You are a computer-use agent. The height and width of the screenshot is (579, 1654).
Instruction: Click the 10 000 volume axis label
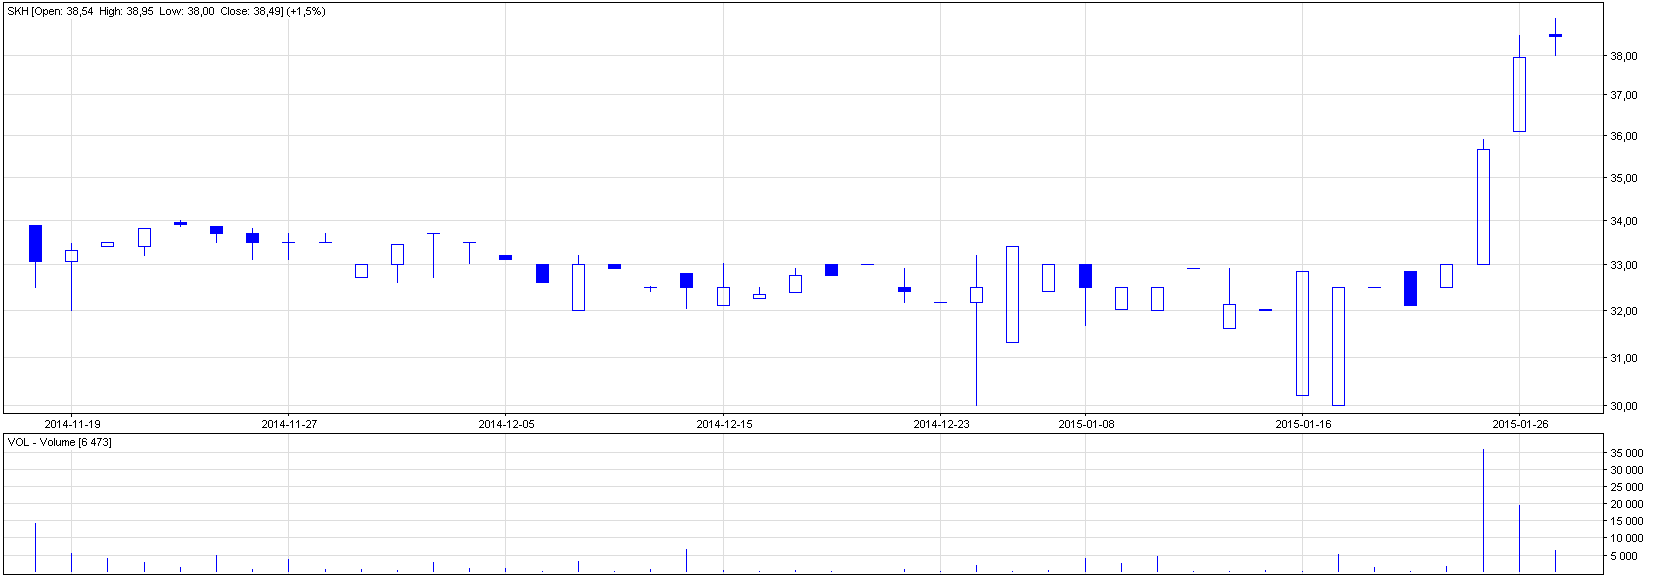[1626, 538]
